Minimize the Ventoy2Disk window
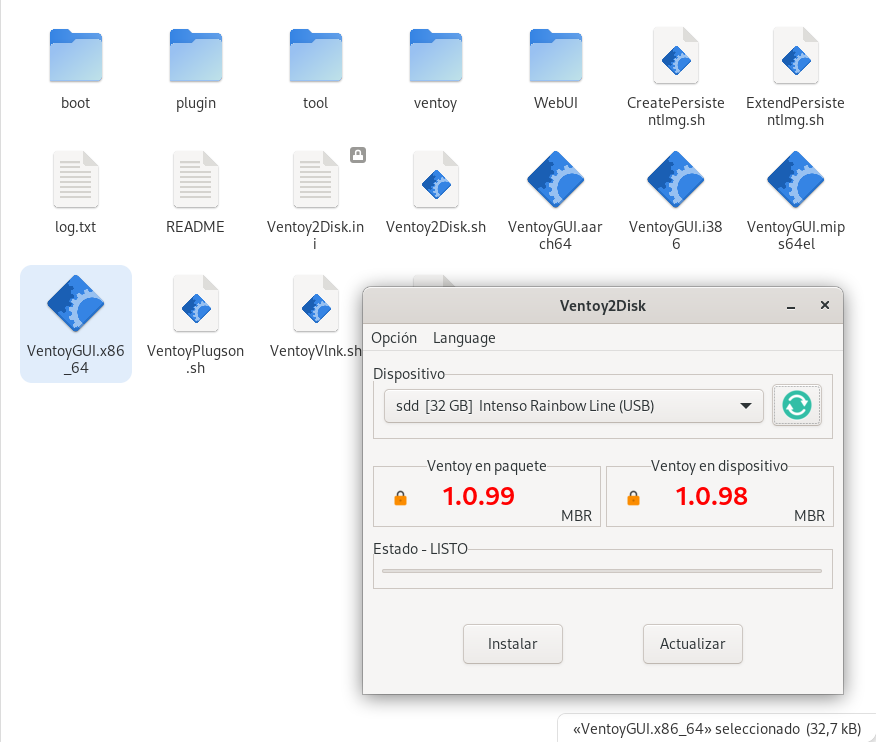The image size is (876, 742). click(x=791, y=306)
